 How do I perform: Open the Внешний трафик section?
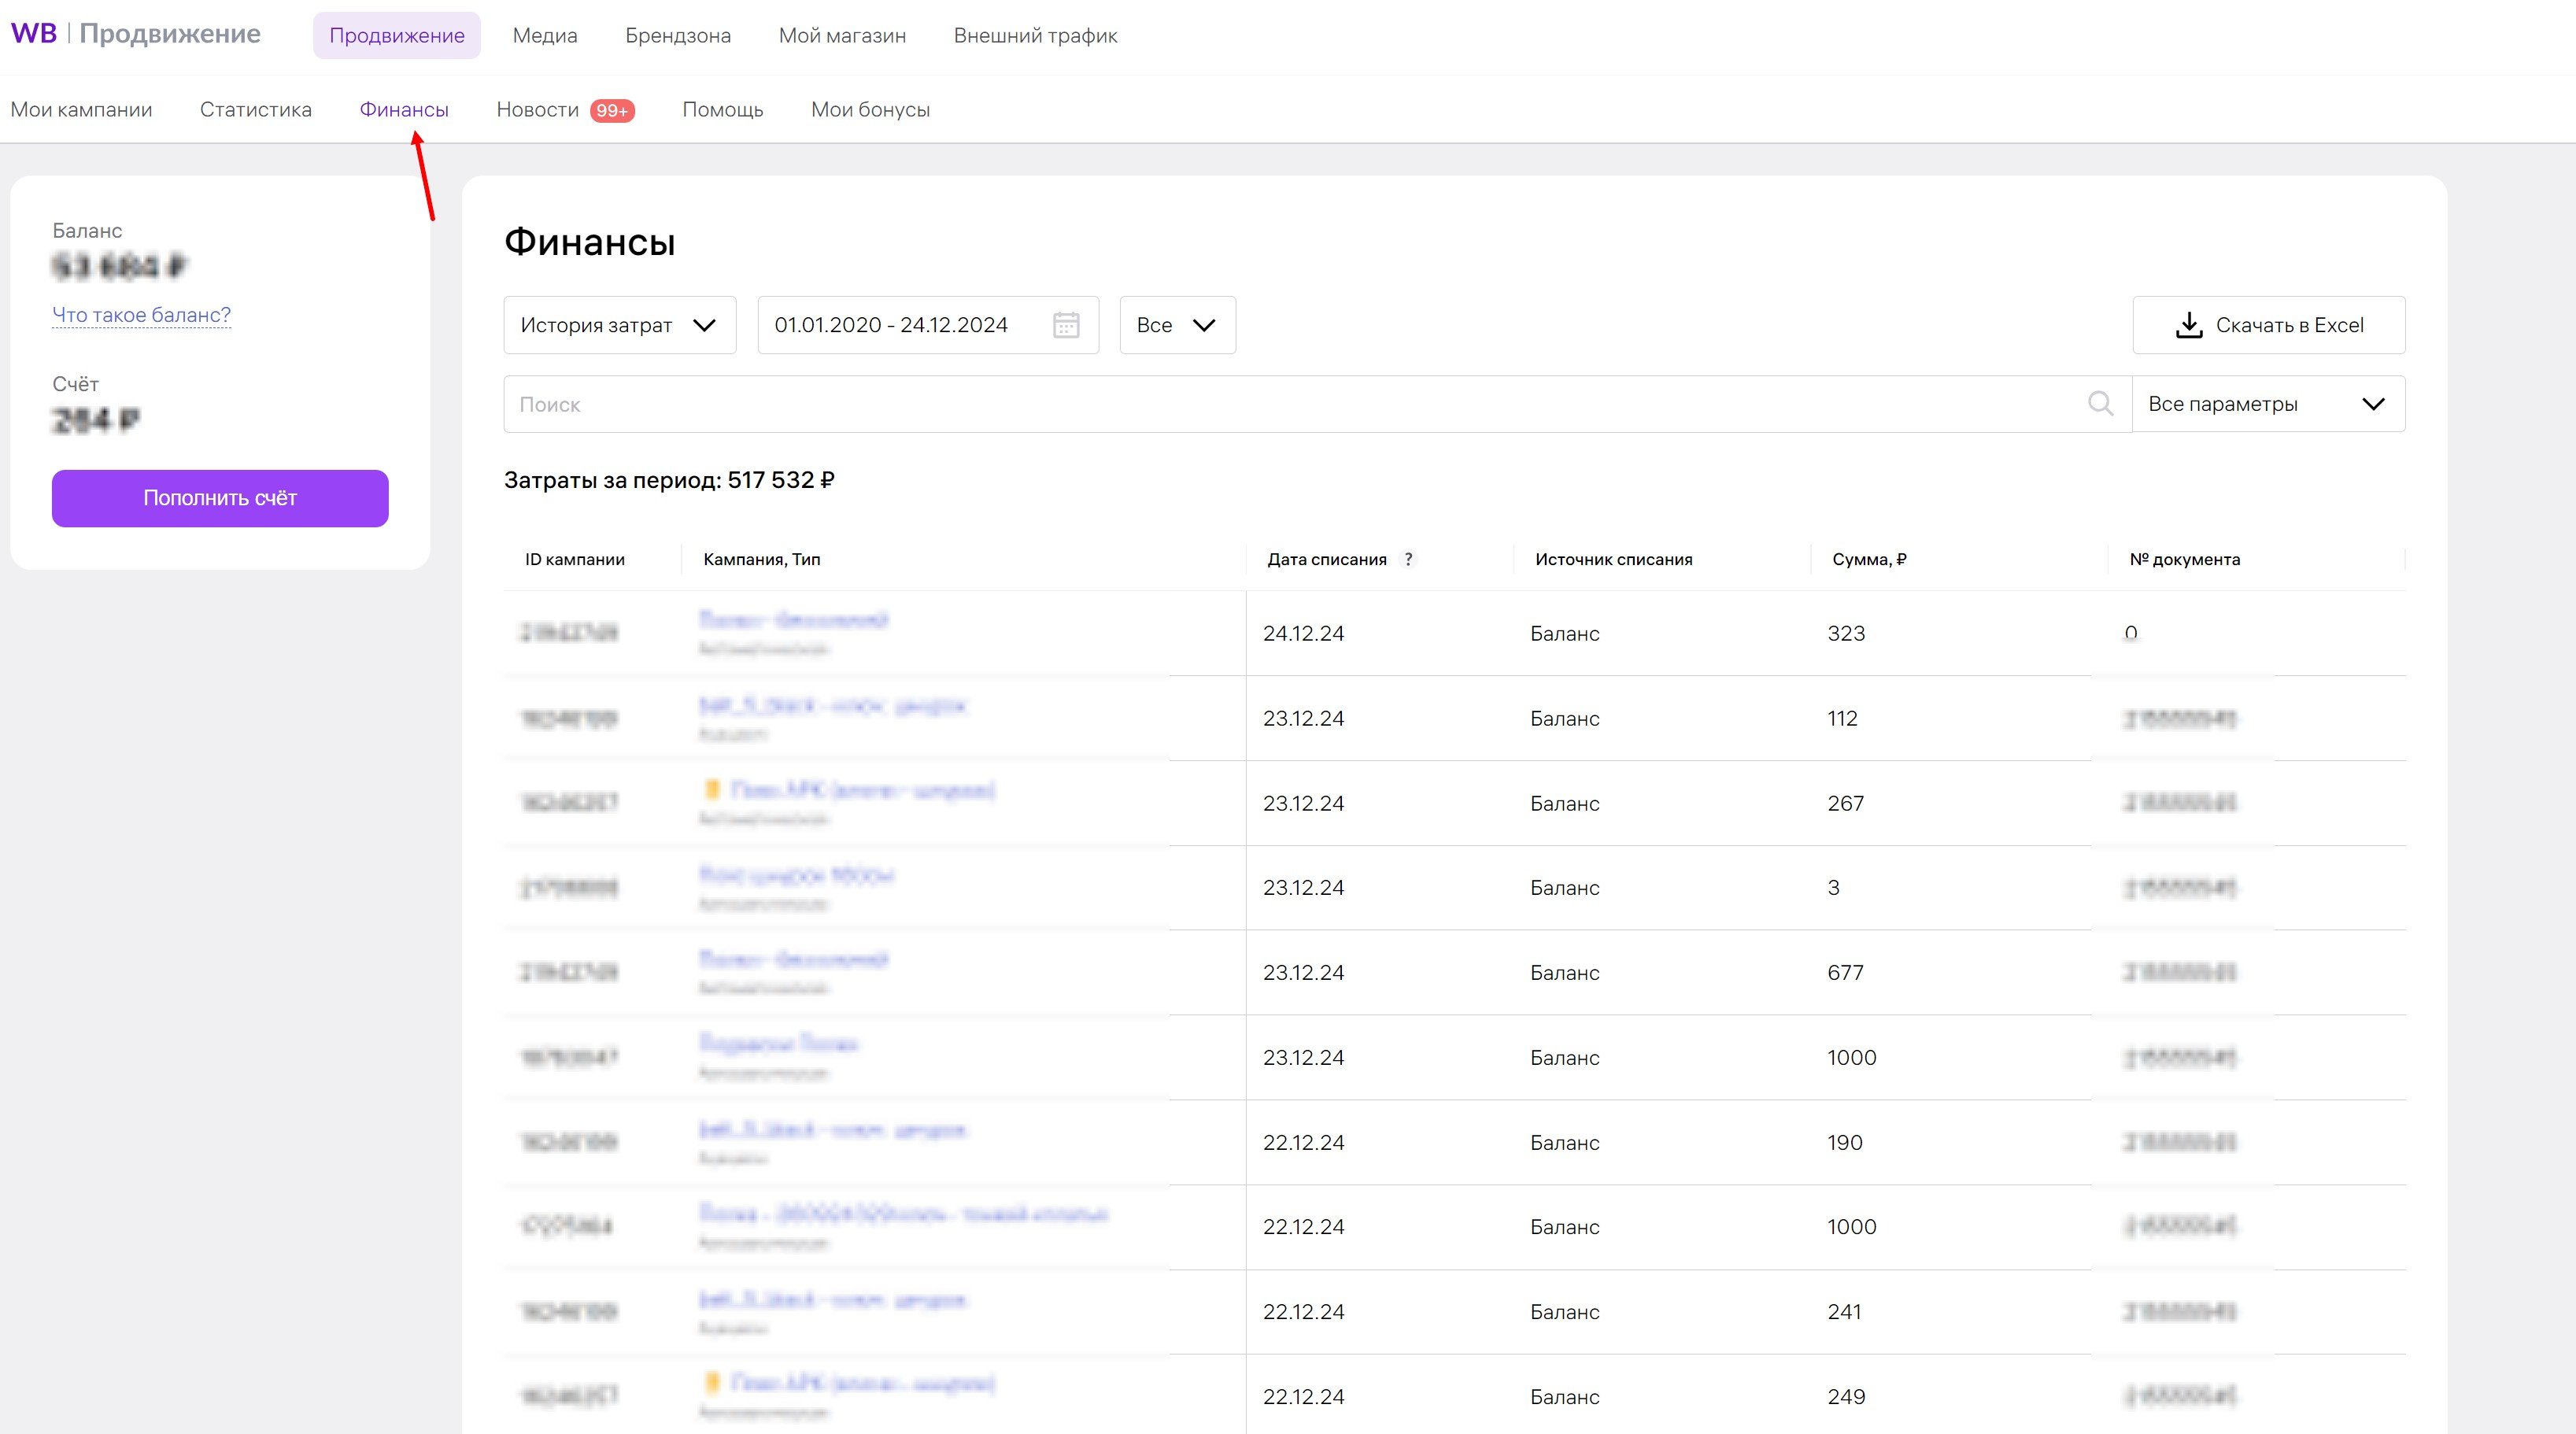point(1035,35)
